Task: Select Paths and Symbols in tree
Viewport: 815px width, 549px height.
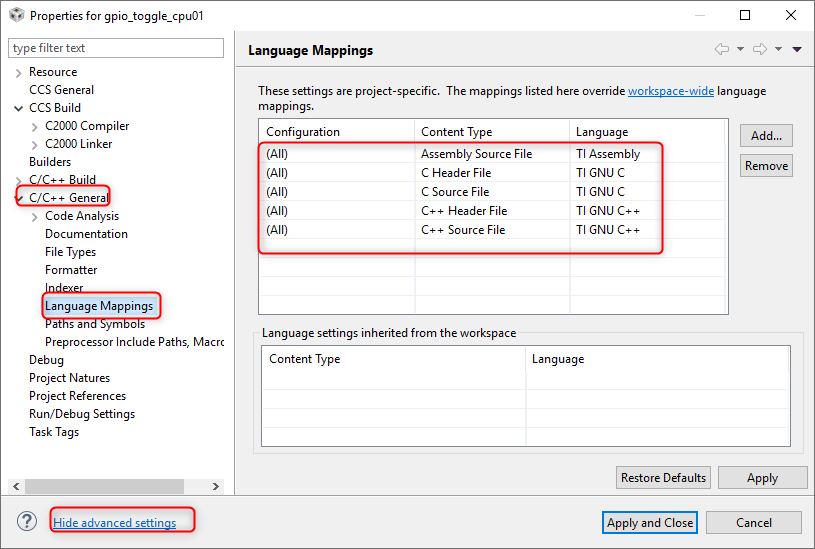Action: coord(95,324)
